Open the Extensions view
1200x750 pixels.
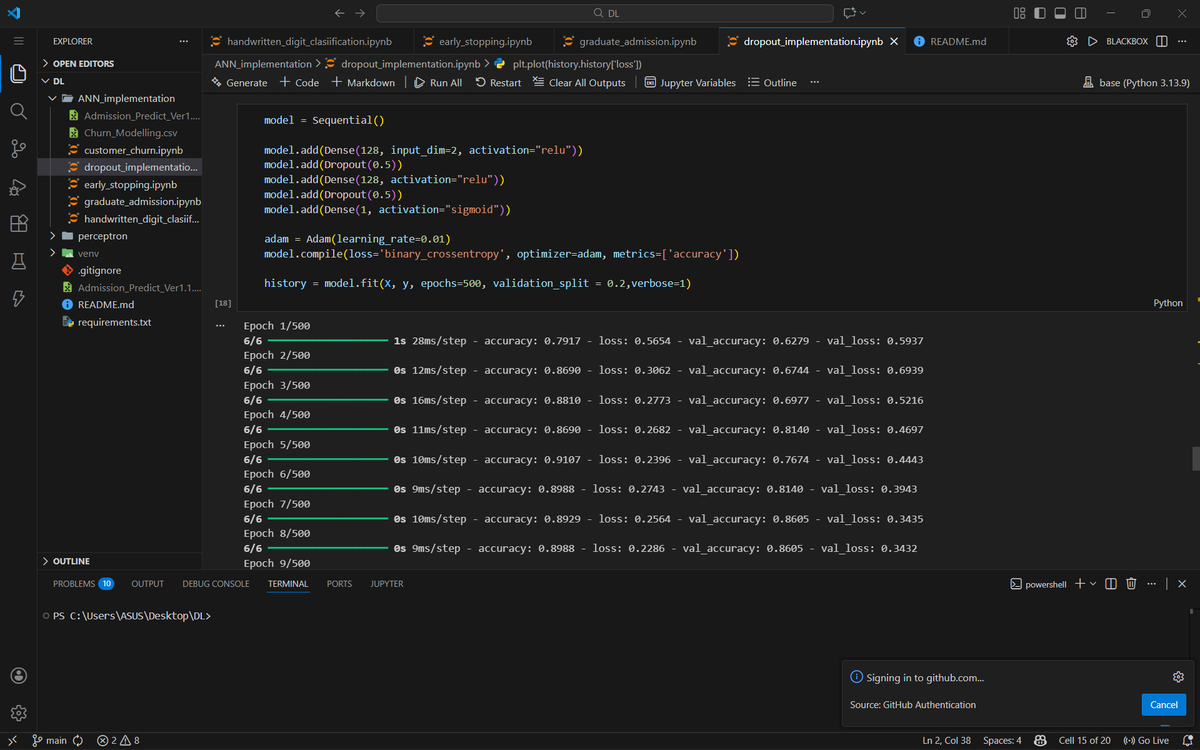click(18, 223)
